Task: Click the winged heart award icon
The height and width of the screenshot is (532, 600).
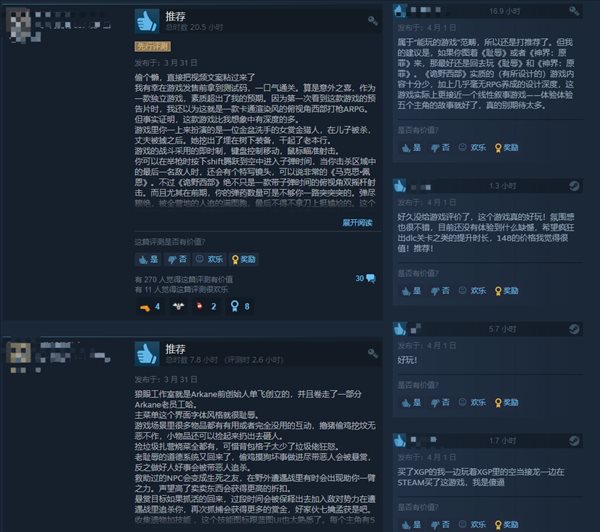Action: pyautogui.click(x=178, y=306)
